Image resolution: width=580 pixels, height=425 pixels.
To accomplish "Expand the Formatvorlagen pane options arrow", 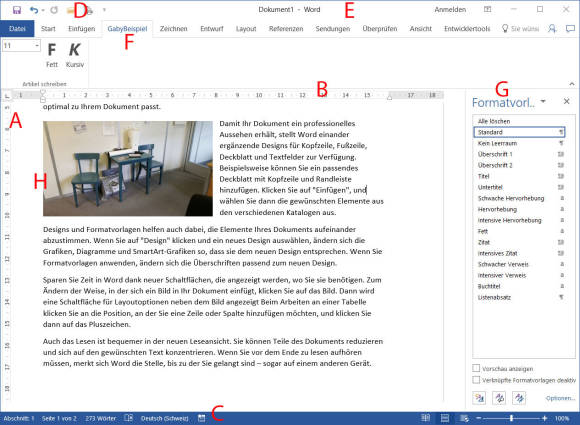I will click(x=543, y=101).
